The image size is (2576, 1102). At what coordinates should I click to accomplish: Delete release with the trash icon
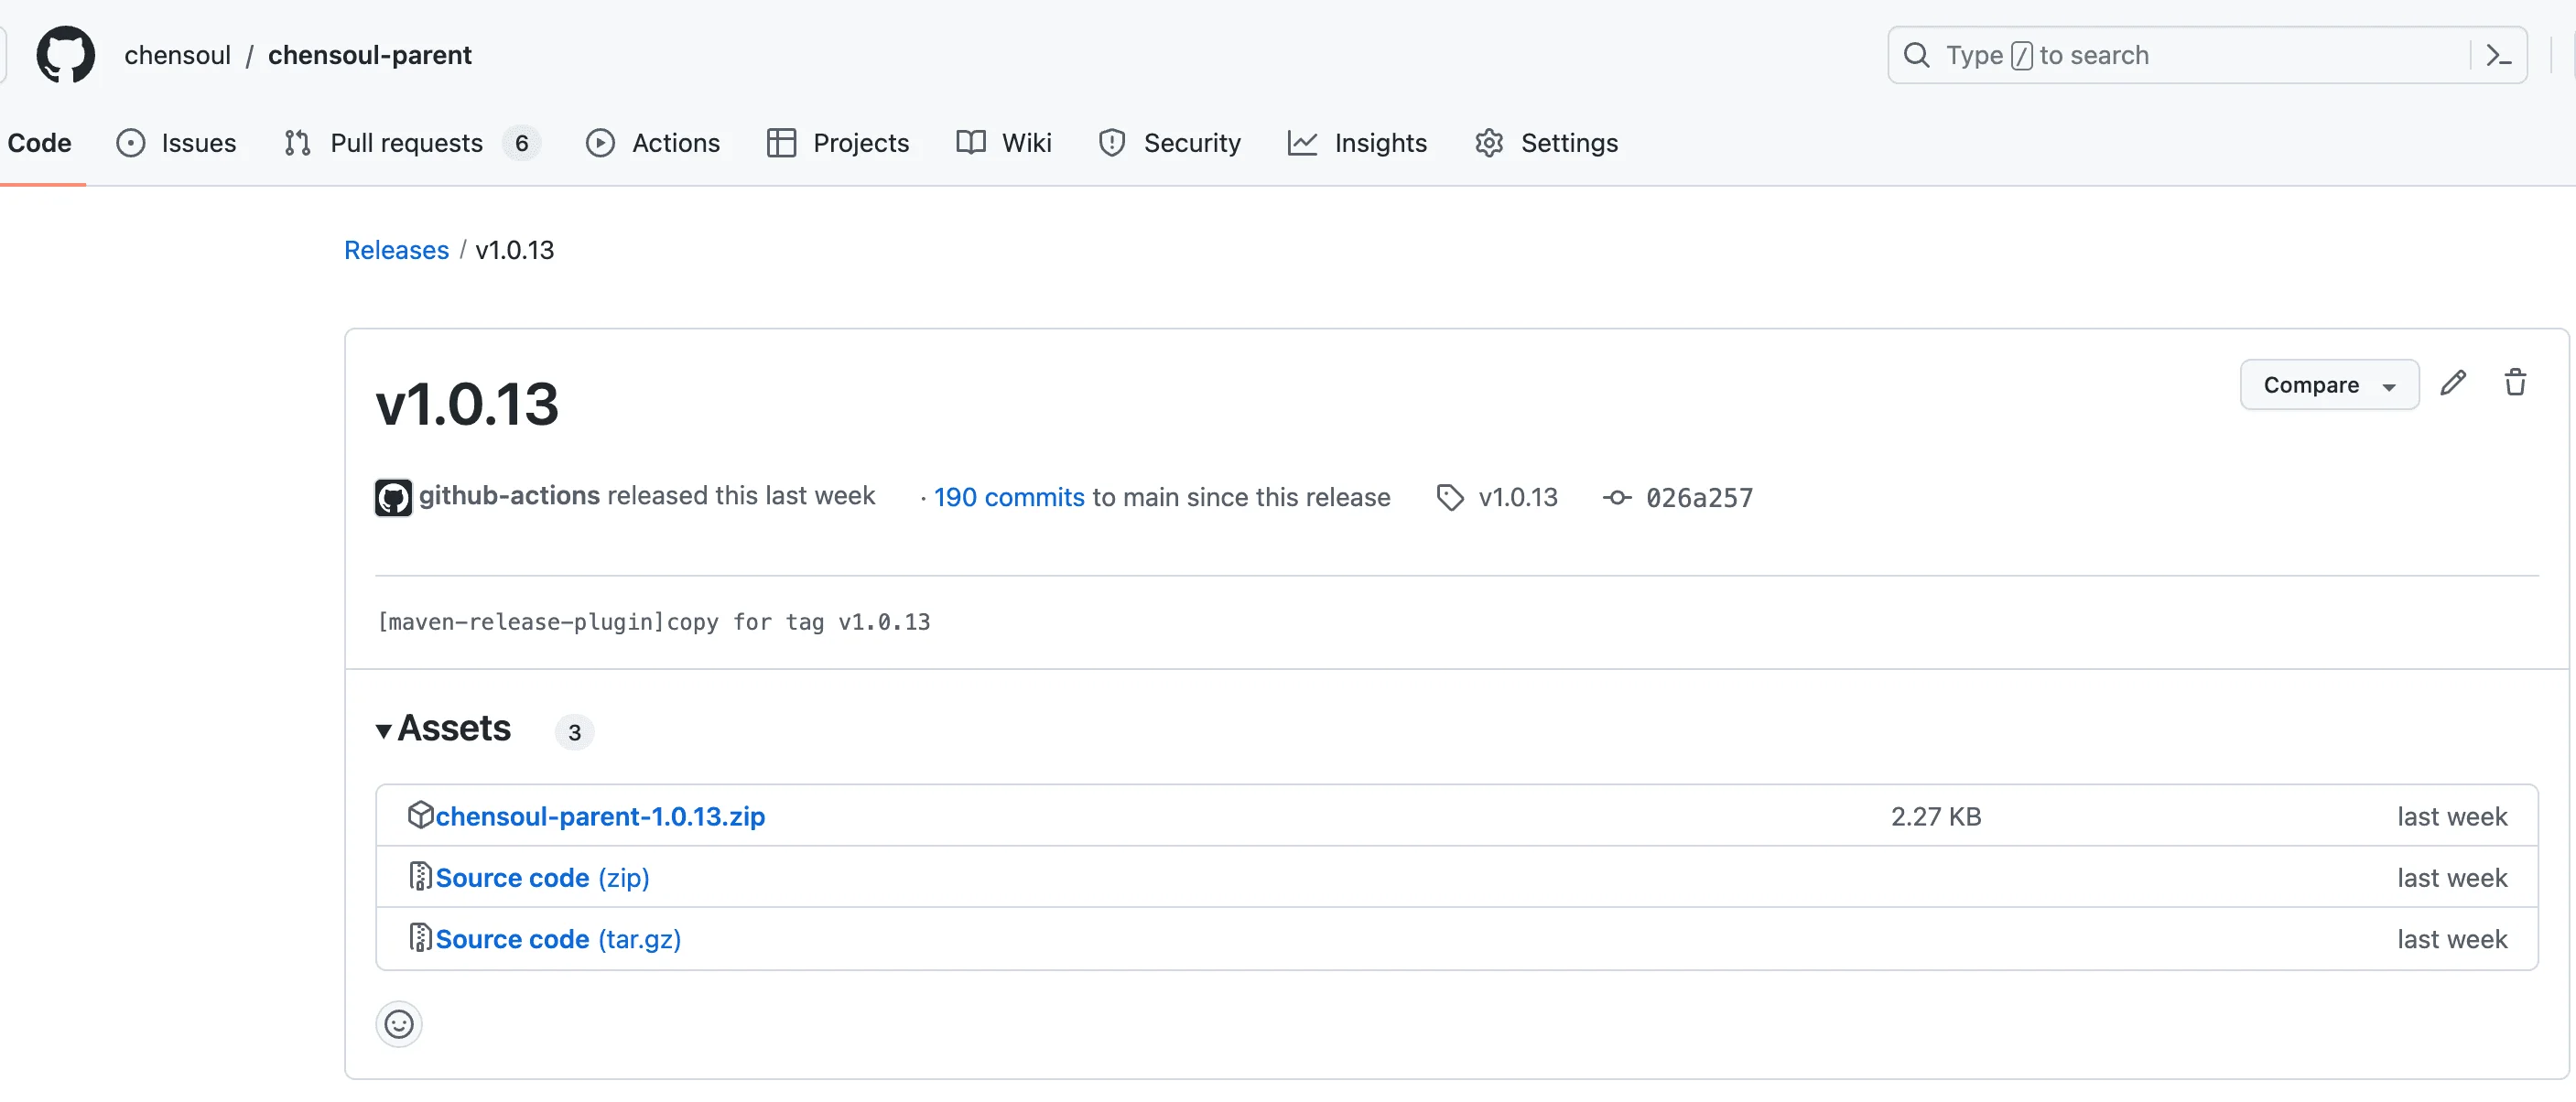pyautogui.click(x=2515, y=383)
